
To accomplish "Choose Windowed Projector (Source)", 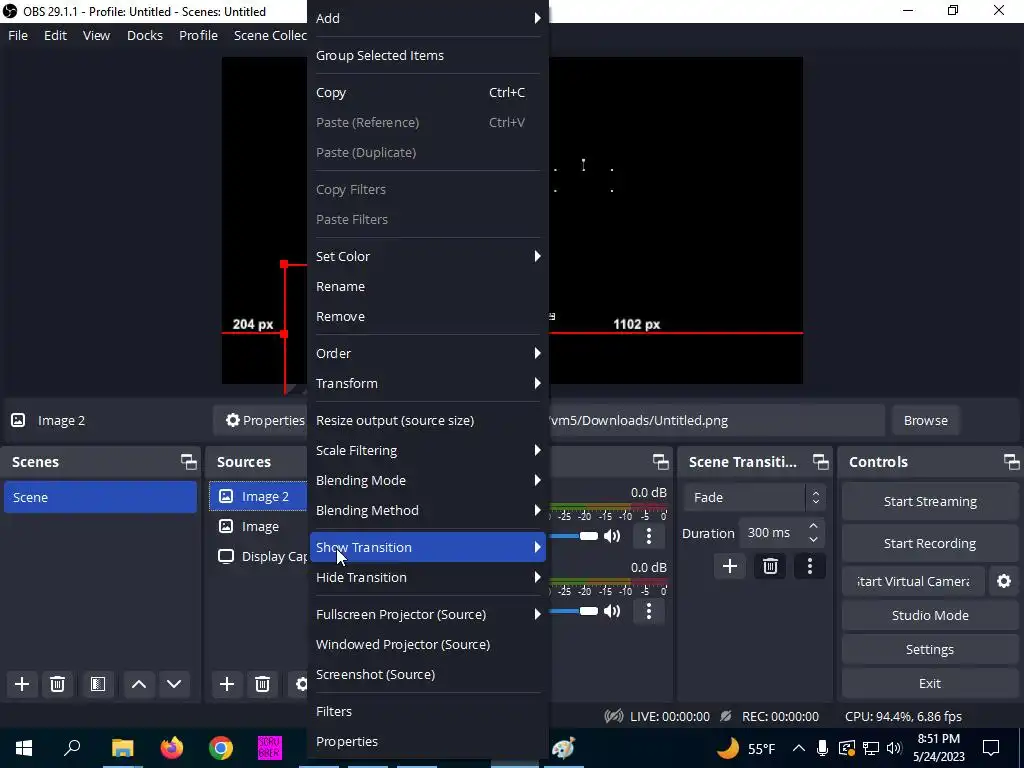I will tap(427, 645).
